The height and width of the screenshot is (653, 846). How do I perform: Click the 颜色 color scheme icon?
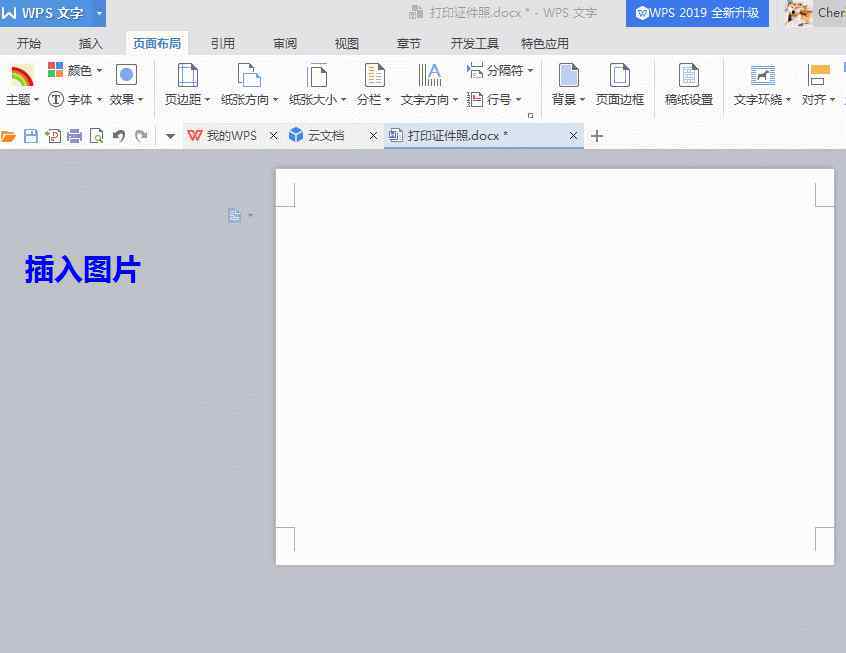tap(56, 70)
